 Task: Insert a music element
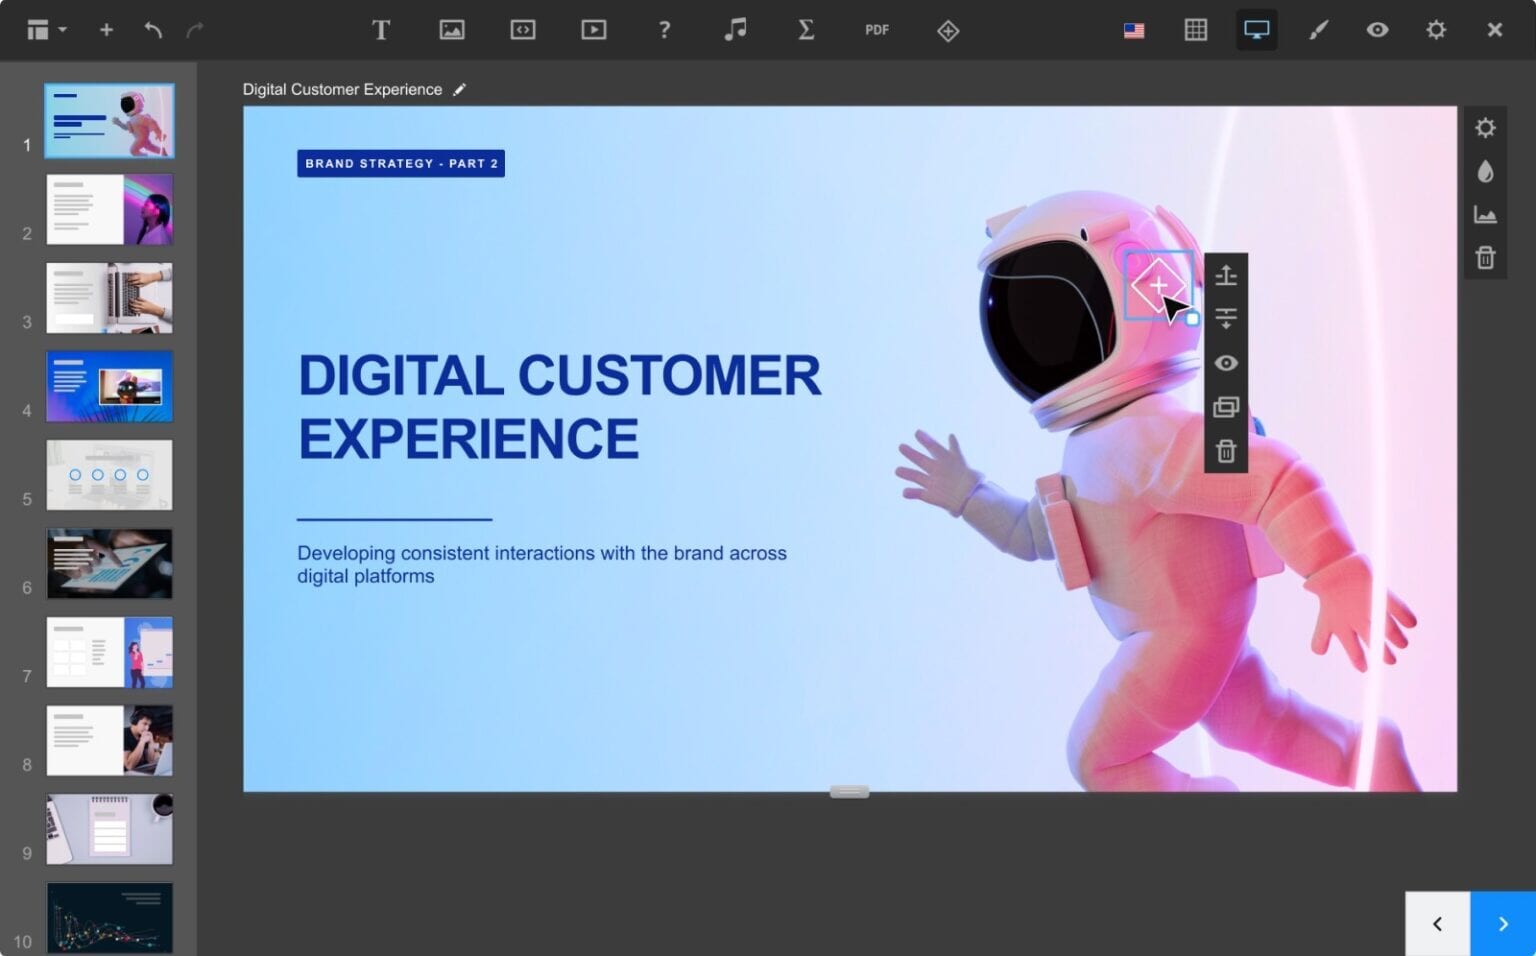(735, 30)
